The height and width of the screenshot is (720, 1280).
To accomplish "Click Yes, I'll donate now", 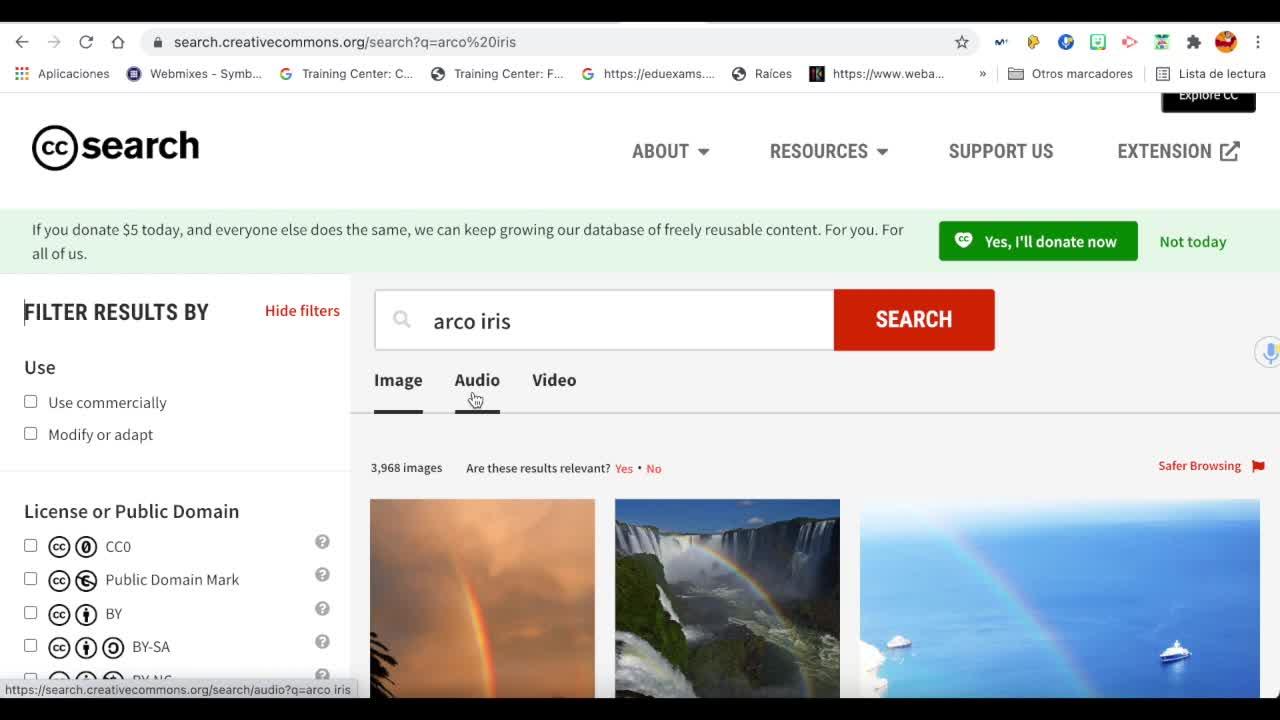I will point(1038,241).
